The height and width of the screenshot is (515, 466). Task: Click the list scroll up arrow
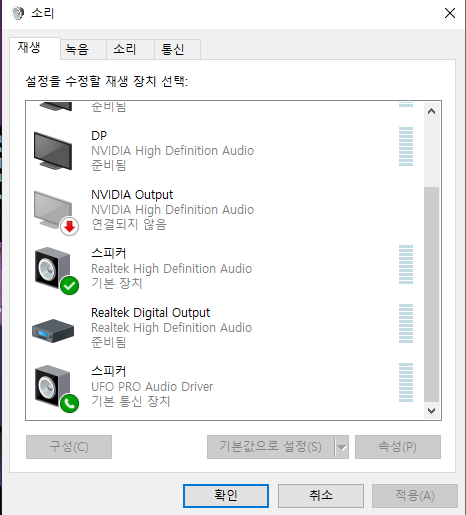pos(431,111)
